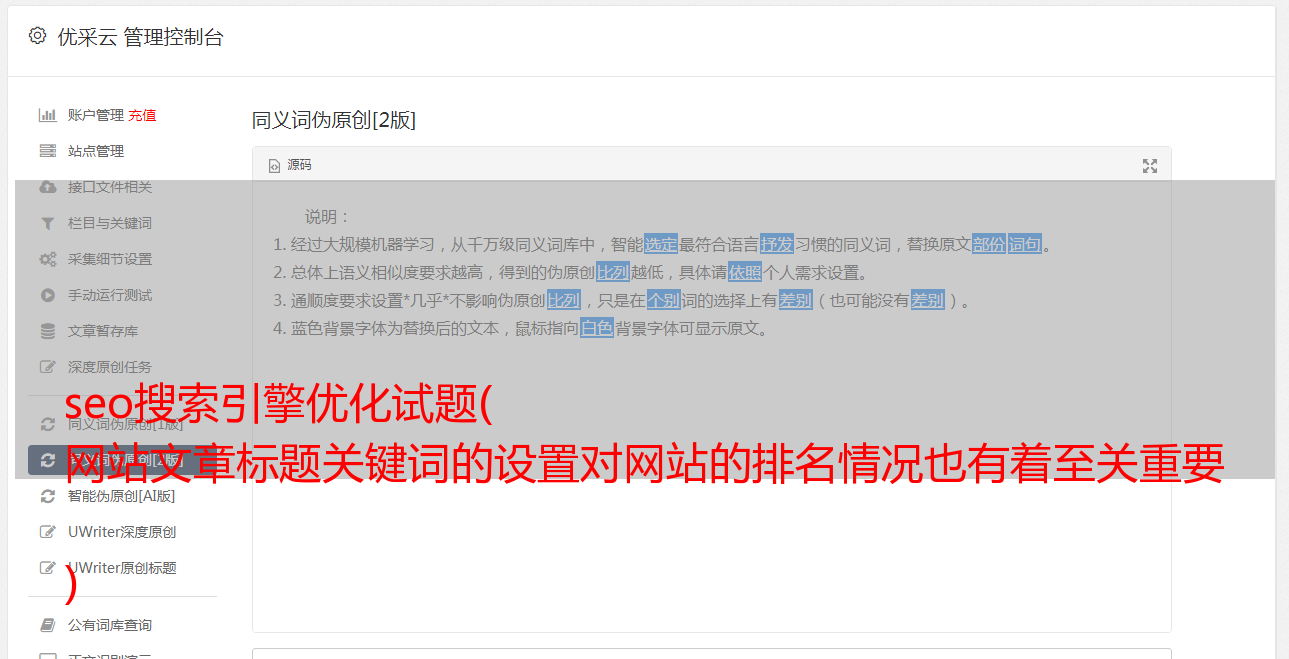Image resolution: width=1289 pixels, height=659 pixels.
Task: Click highlighted word 选定 in the text
Action: click(661, 244)
